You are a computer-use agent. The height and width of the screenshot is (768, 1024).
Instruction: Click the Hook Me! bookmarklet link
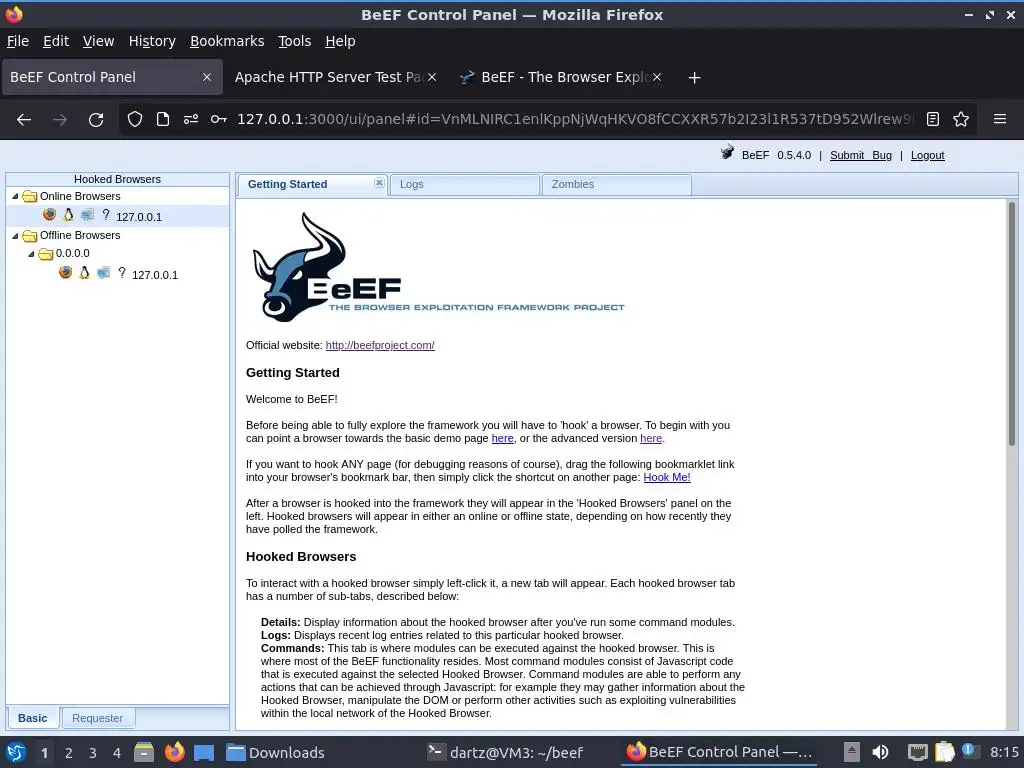point(667,477)
